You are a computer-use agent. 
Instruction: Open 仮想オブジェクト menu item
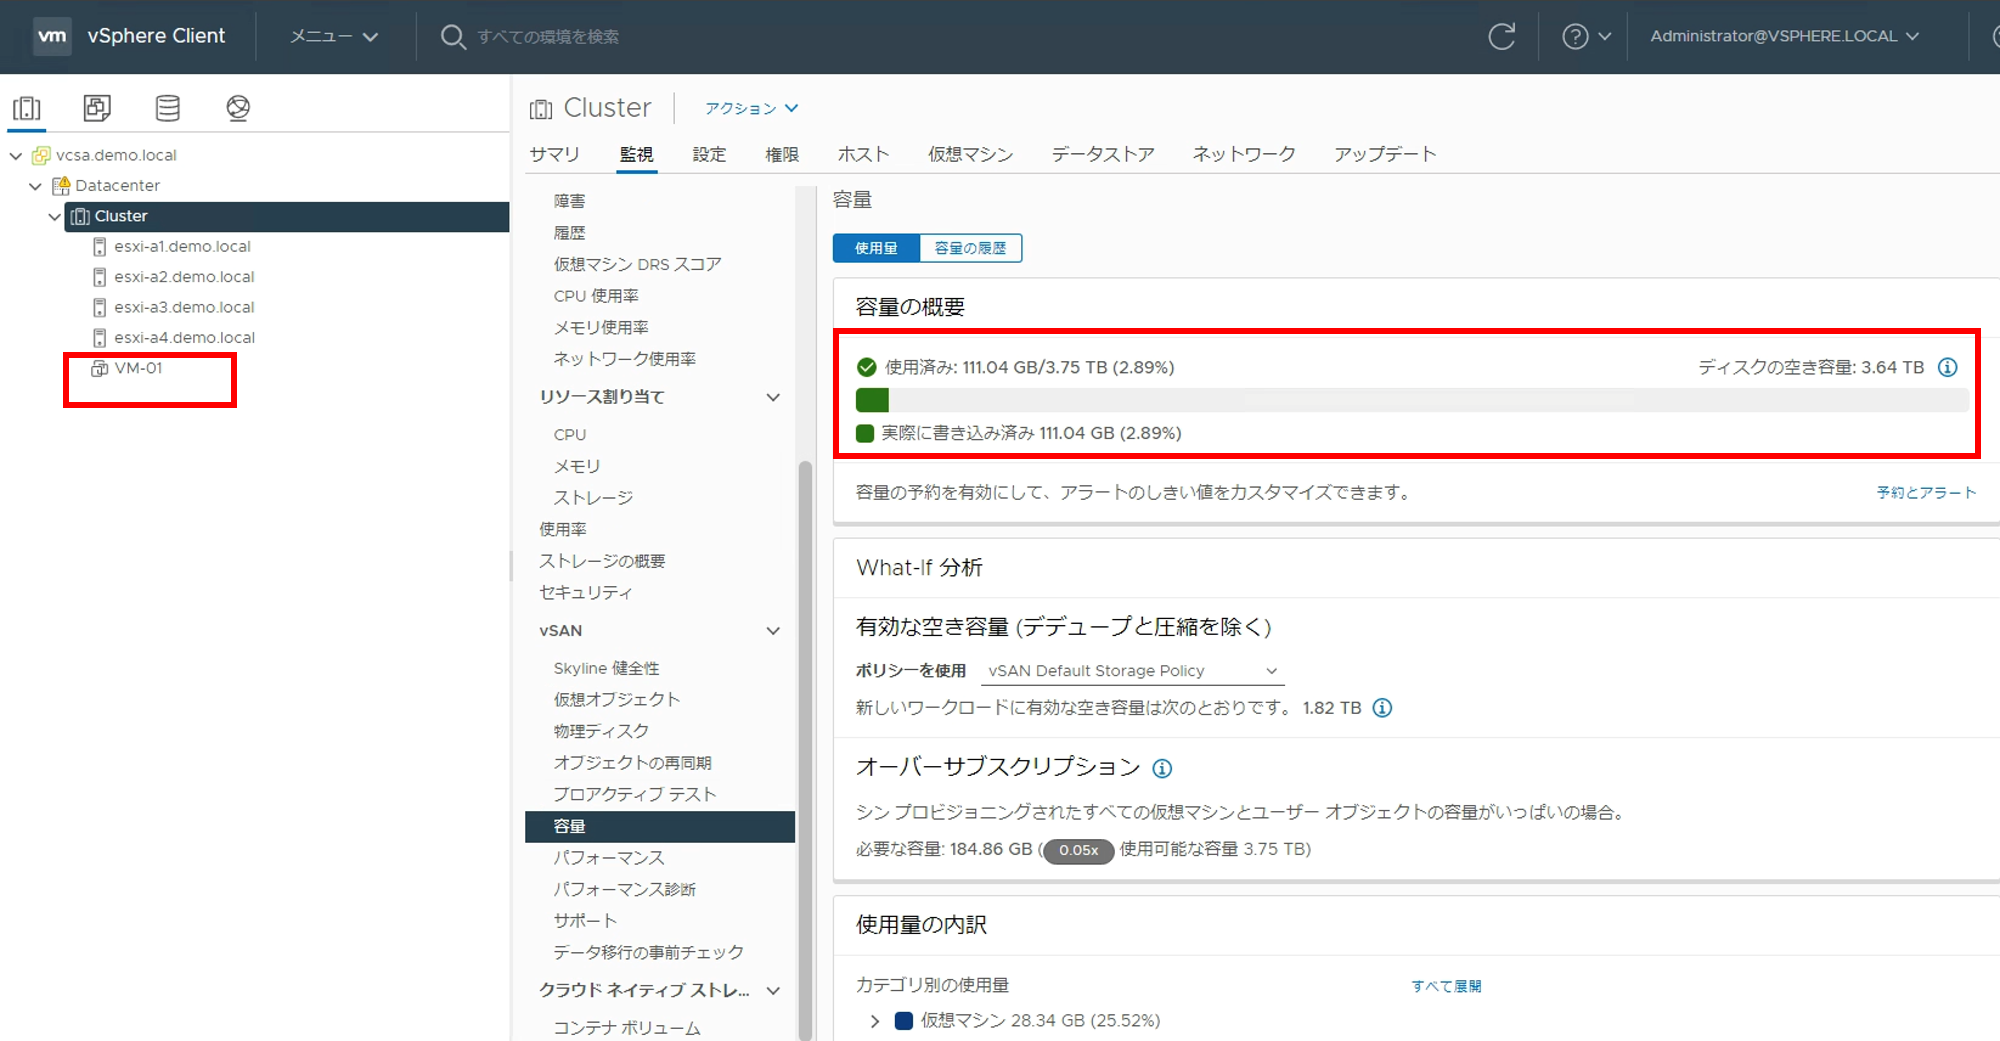pos(616,699)
